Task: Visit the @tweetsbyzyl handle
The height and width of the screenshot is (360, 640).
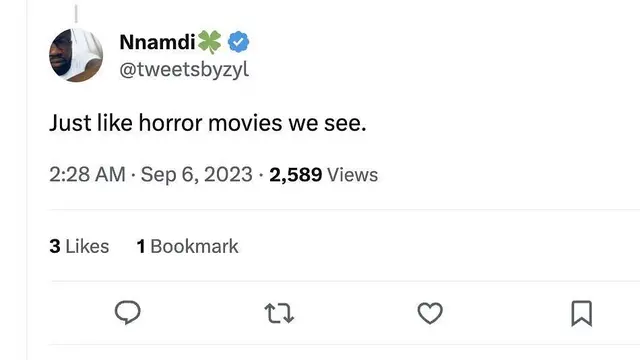Action: pyautogui.click(x=184, y=69)
